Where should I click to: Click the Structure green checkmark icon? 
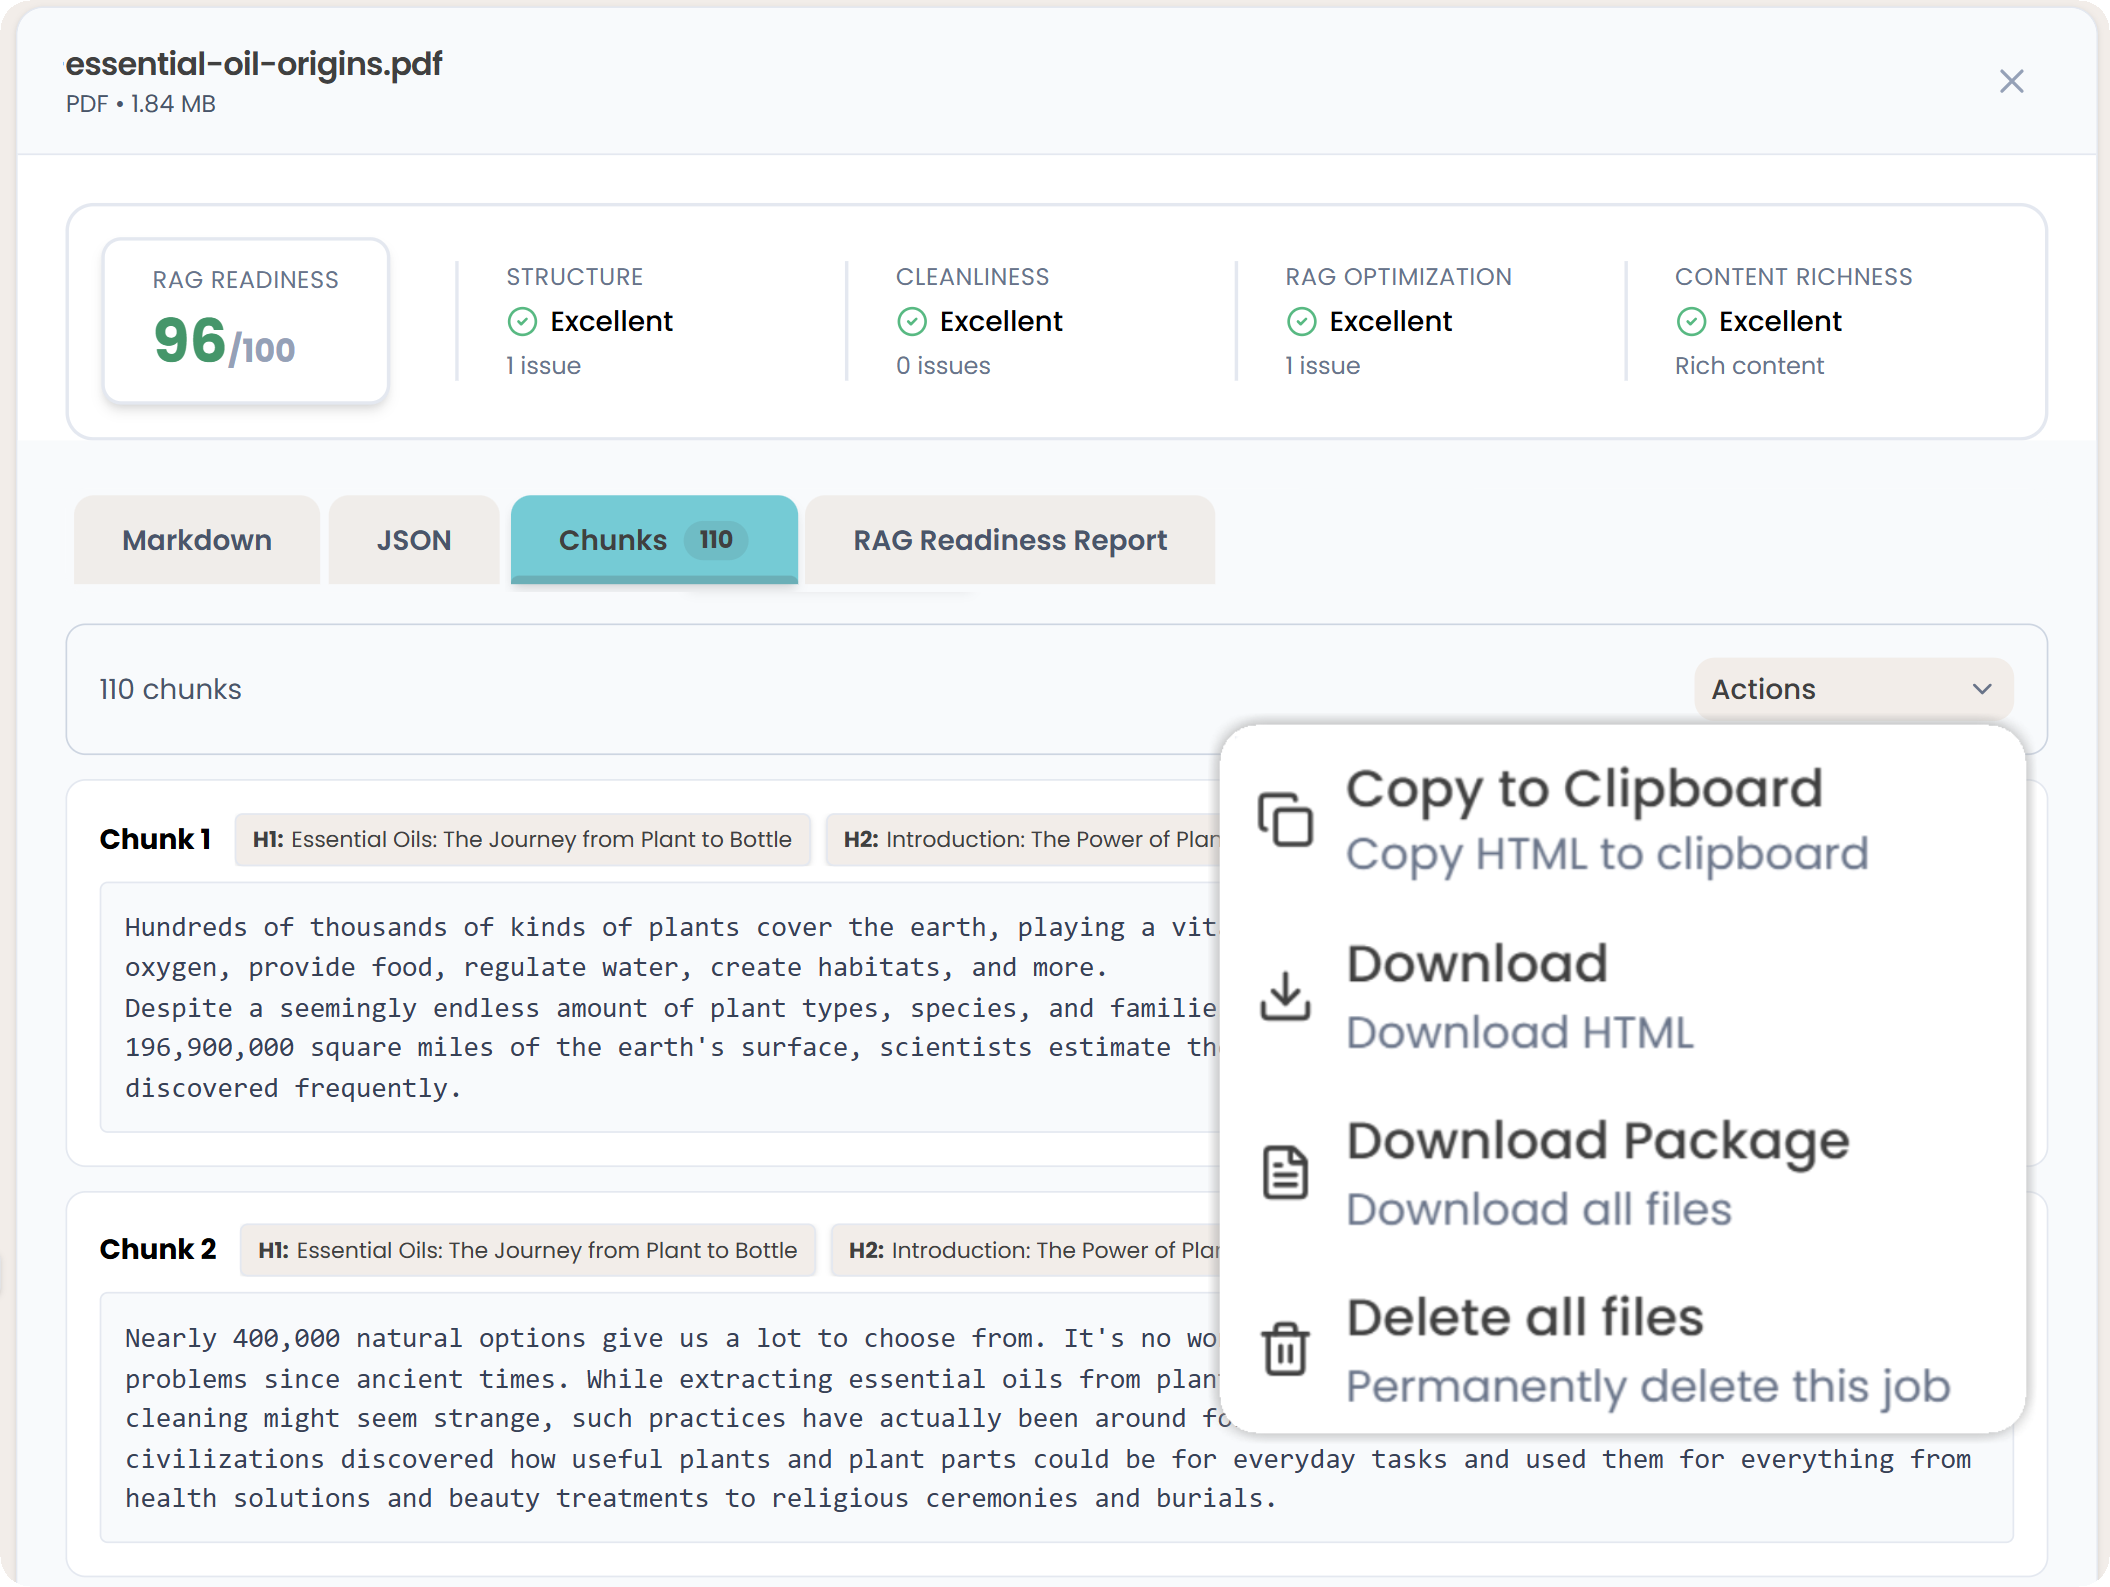click(x=522, y=321)
